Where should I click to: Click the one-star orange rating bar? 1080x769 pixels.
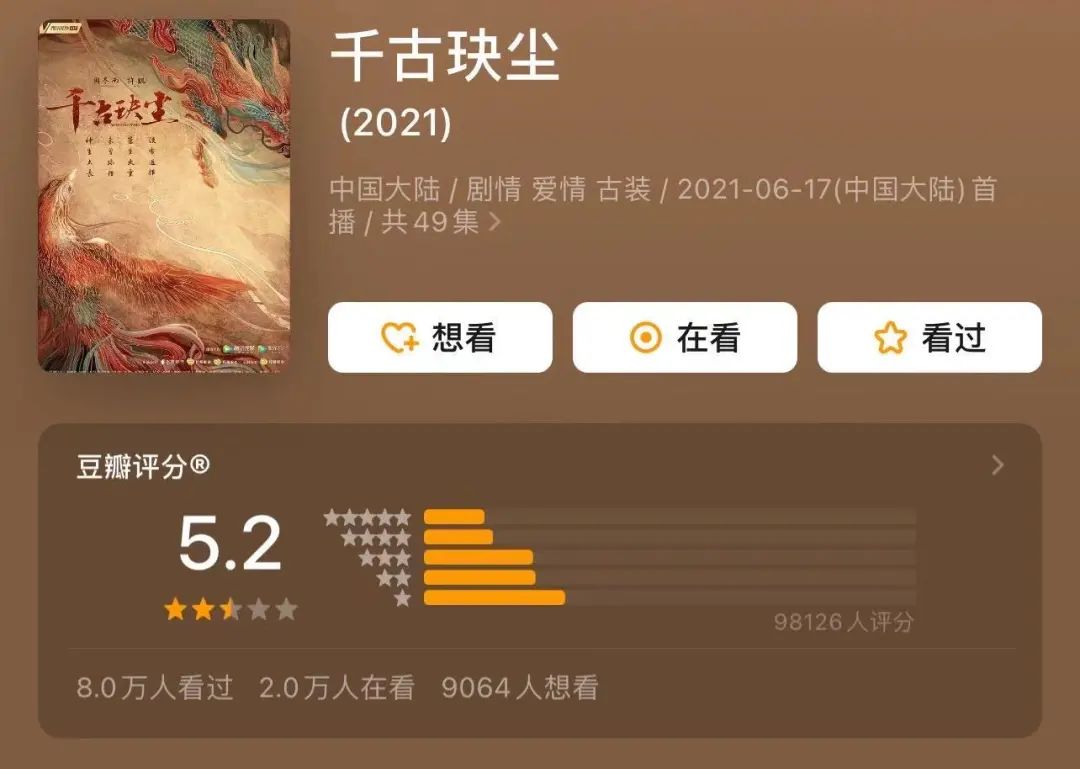click(494, 597)
